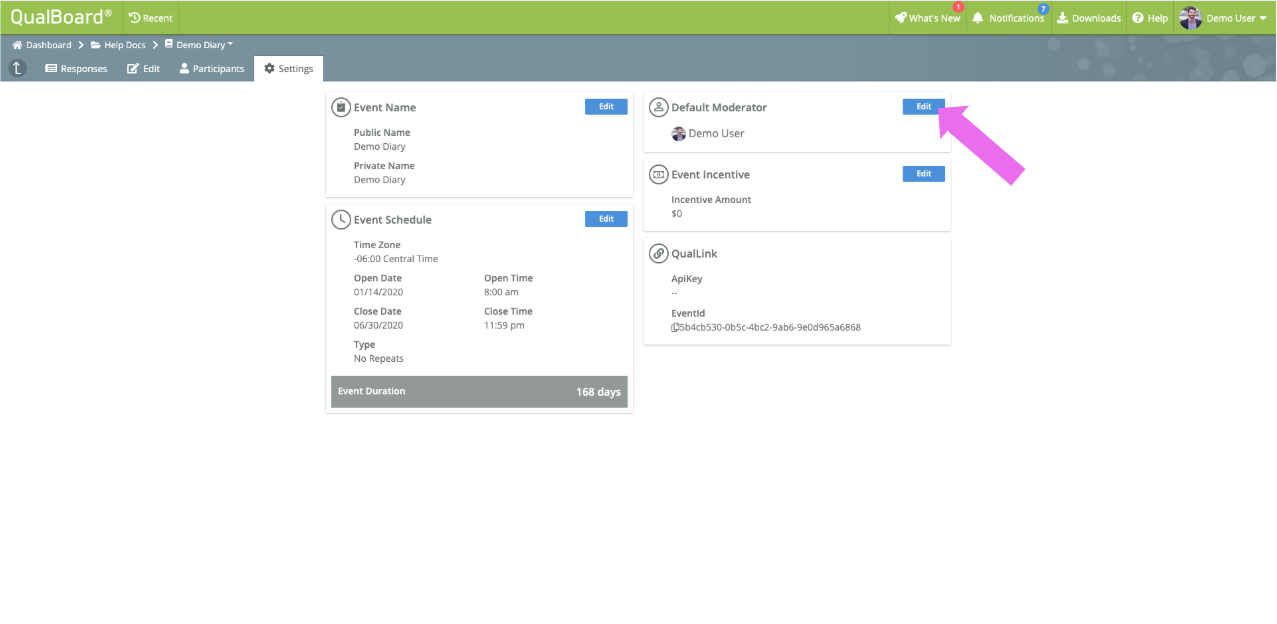
Task: Edit the Event Incentive amount
Action: (923, 174)
